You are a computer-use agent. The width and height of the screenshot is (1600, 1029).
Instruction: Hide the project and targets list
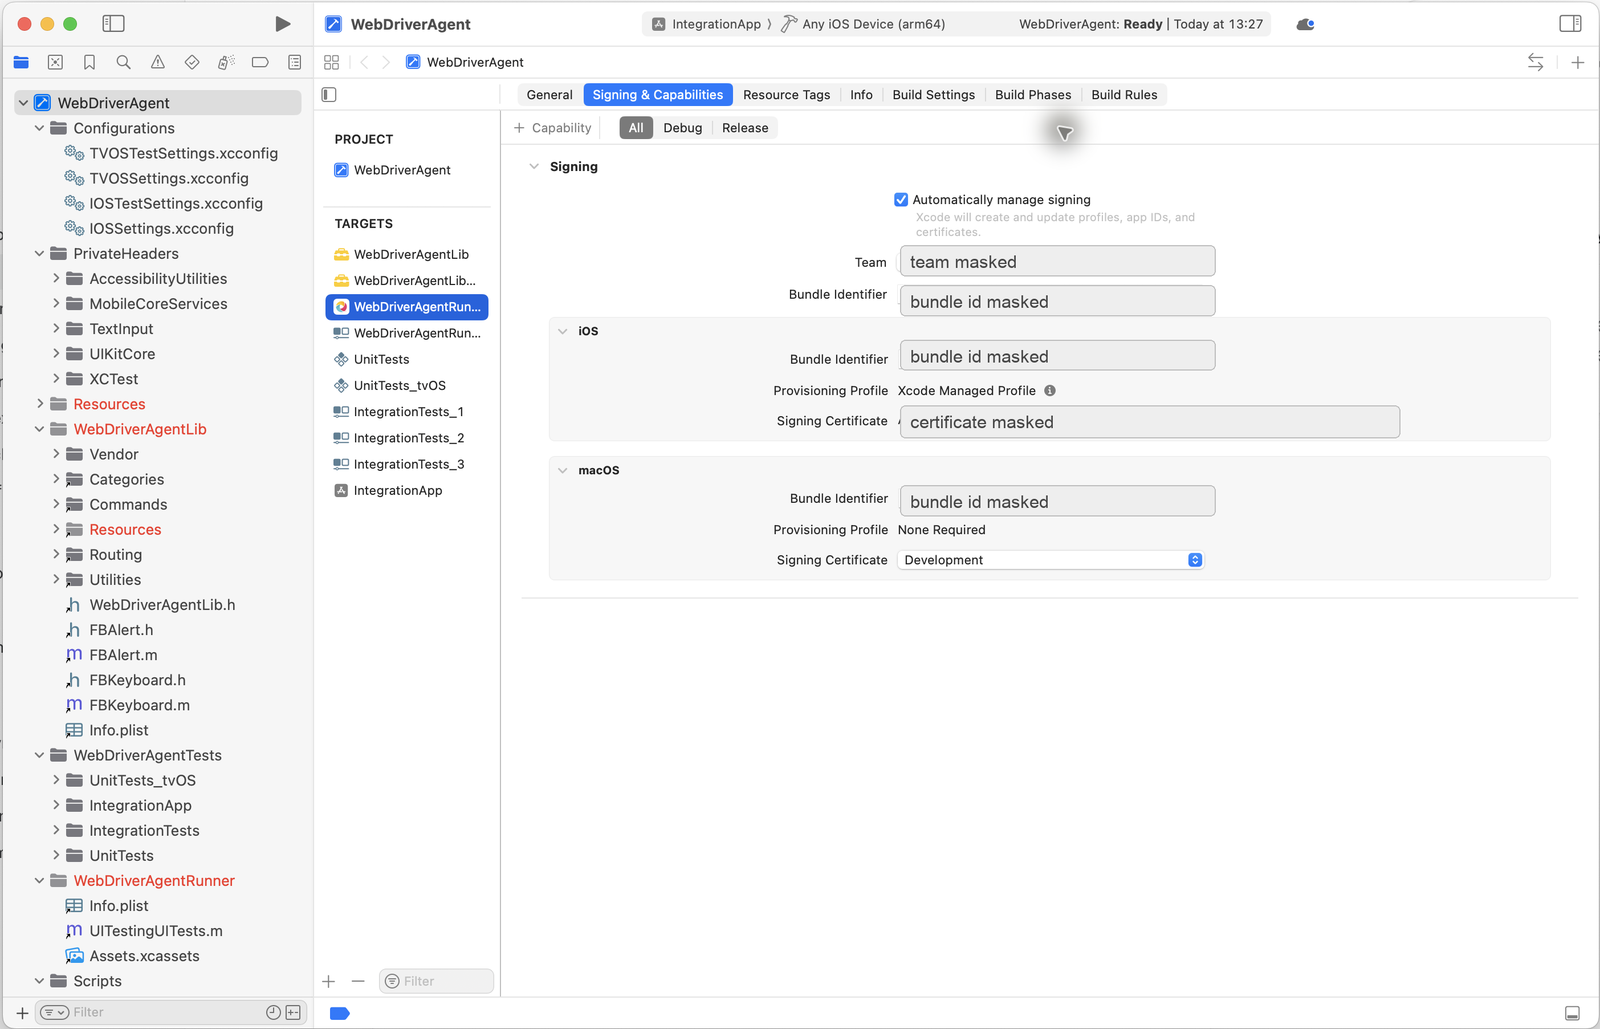pos(329,95)
